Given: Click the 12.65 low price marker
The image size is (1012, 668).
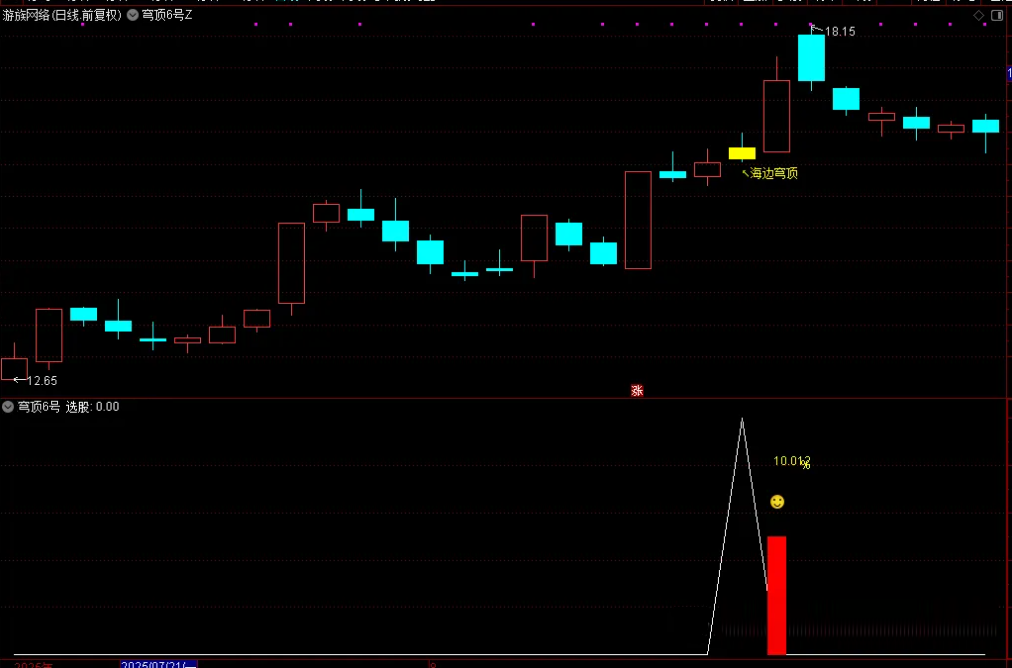Looking at the screenshot, I should coord(41,381).
